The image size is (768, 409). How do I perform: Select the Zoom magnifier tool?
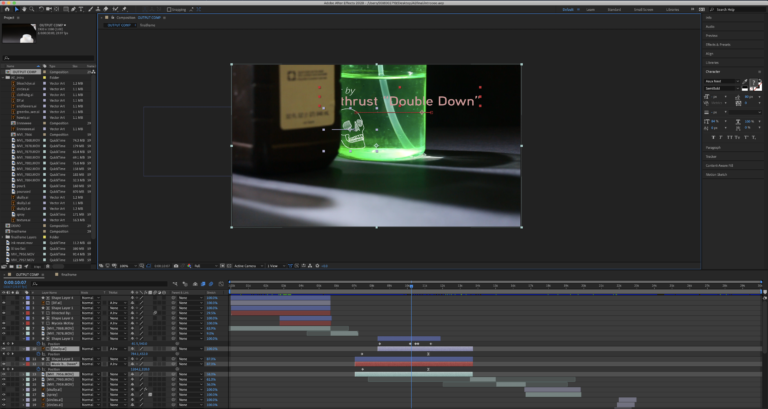pos(32,9)
